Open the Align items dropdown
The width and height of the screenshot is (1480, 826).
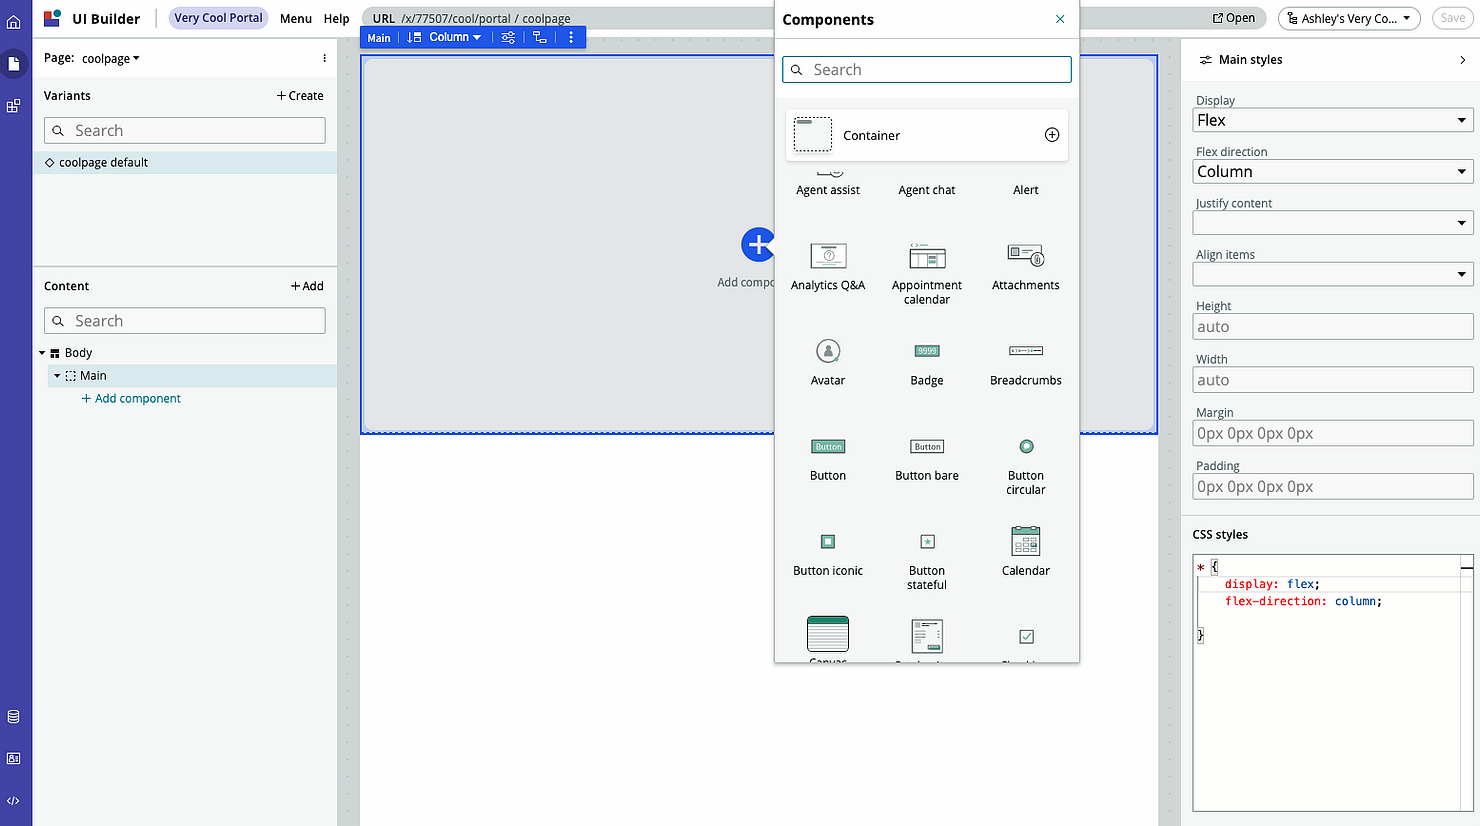(x=1333, y=274)
